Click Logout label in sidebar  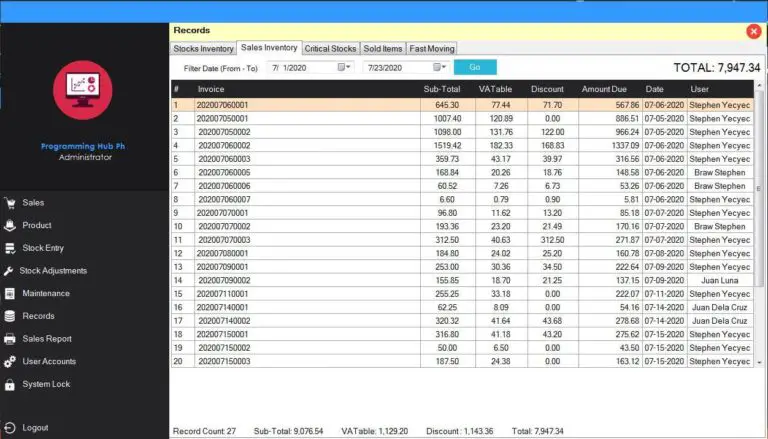(35, 428)
